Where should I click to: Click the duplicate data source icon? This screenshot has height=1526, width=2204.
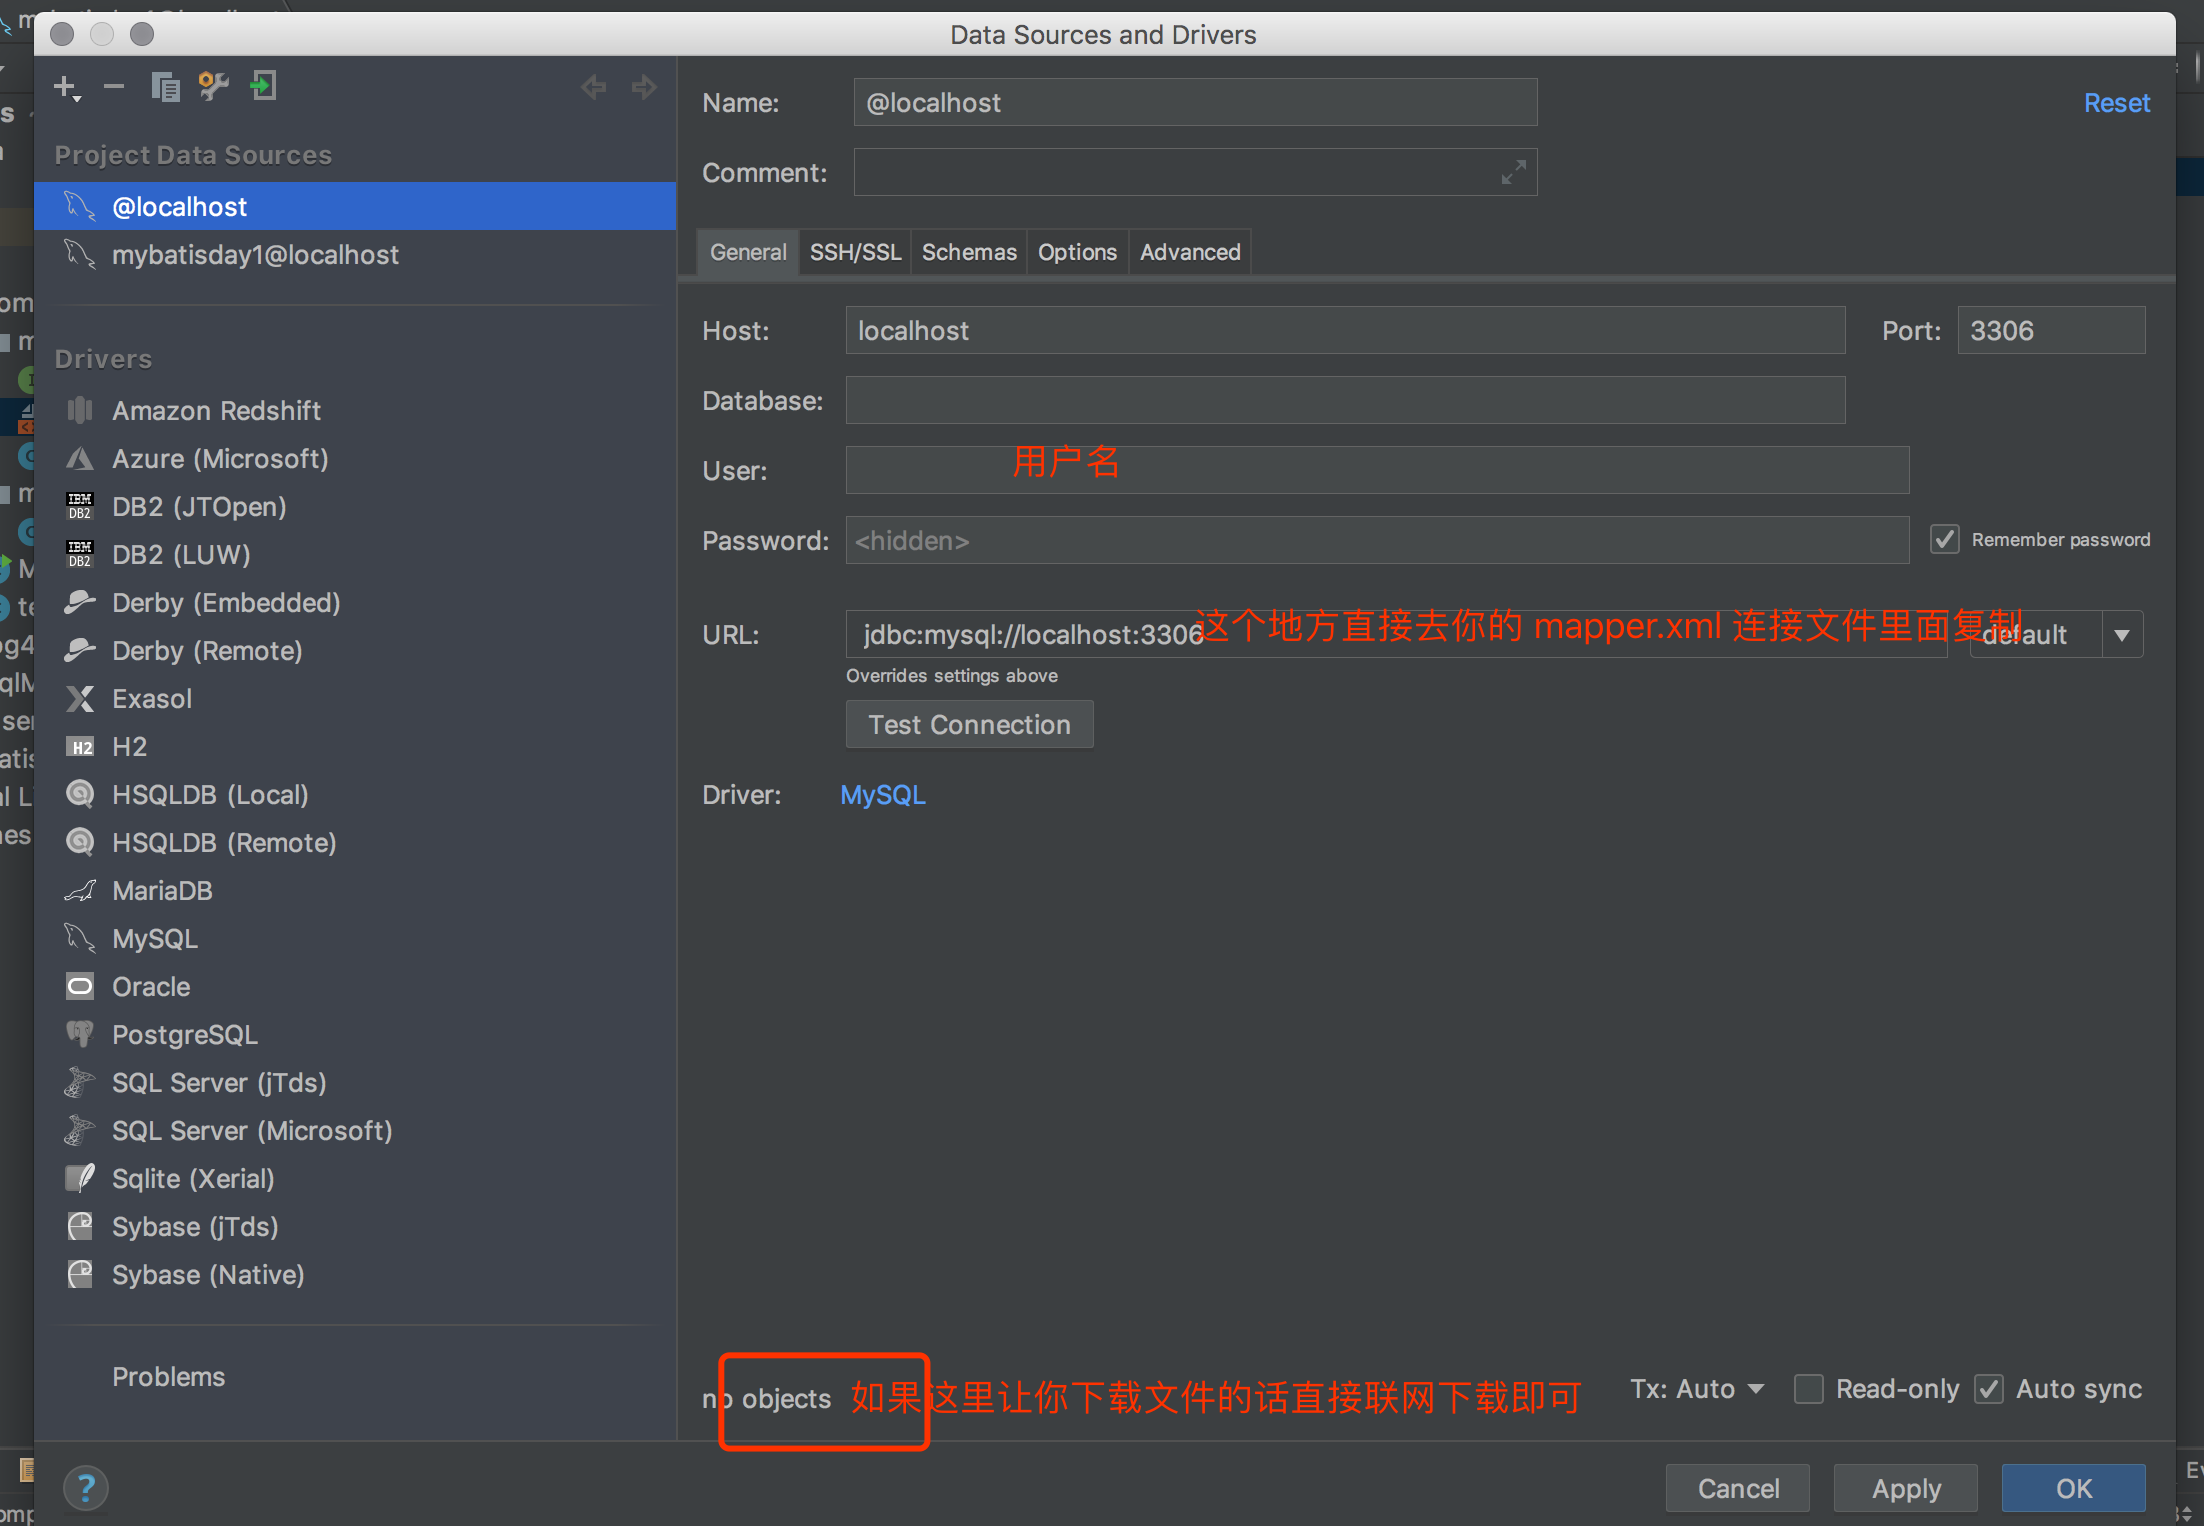coord(164,87)
